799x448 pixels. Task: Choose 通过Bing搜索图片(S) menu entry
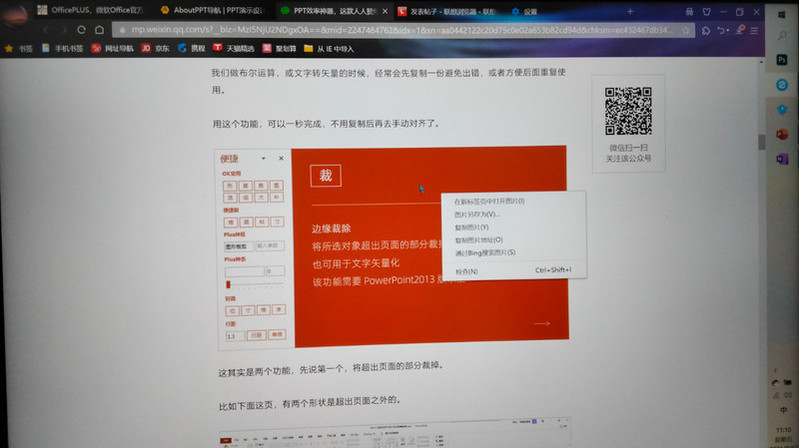pyautogui.click(x=485, y=253)
